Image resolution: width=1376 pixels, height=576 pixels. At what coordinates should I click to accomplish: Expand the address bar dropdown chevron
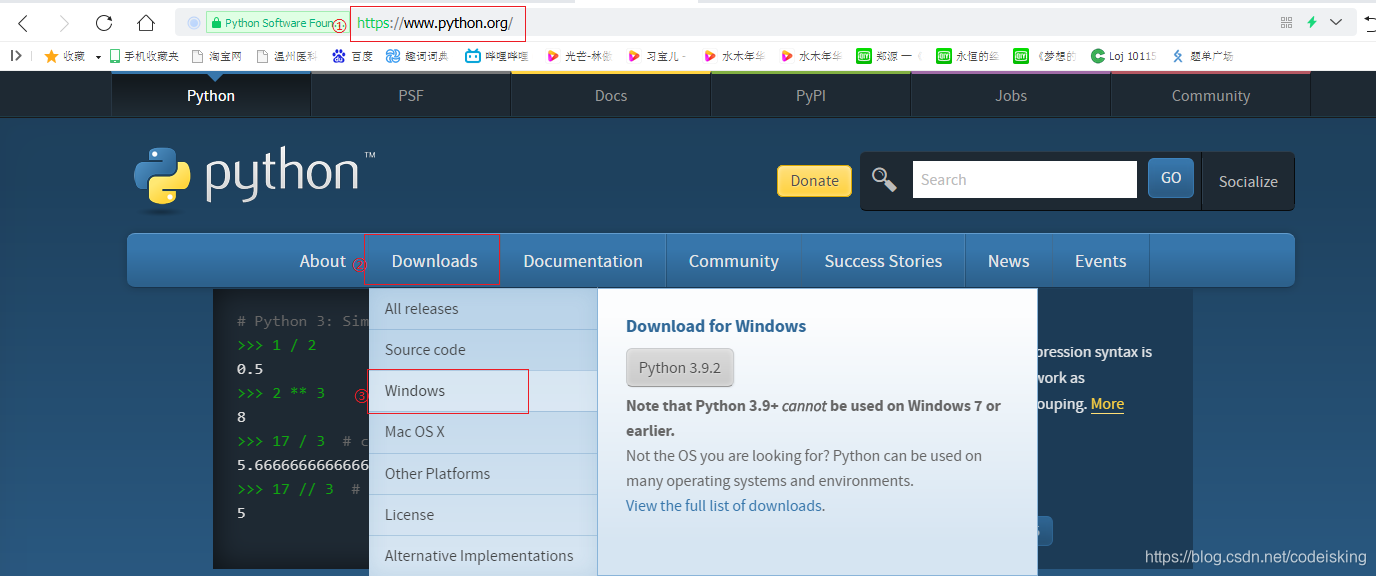1336,22
